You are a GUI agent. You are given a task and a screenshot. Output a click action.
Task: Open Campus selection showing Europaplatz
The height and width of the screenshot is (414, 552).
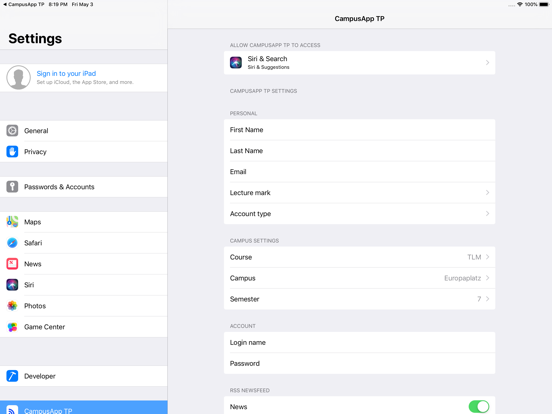tap(359, 278)
